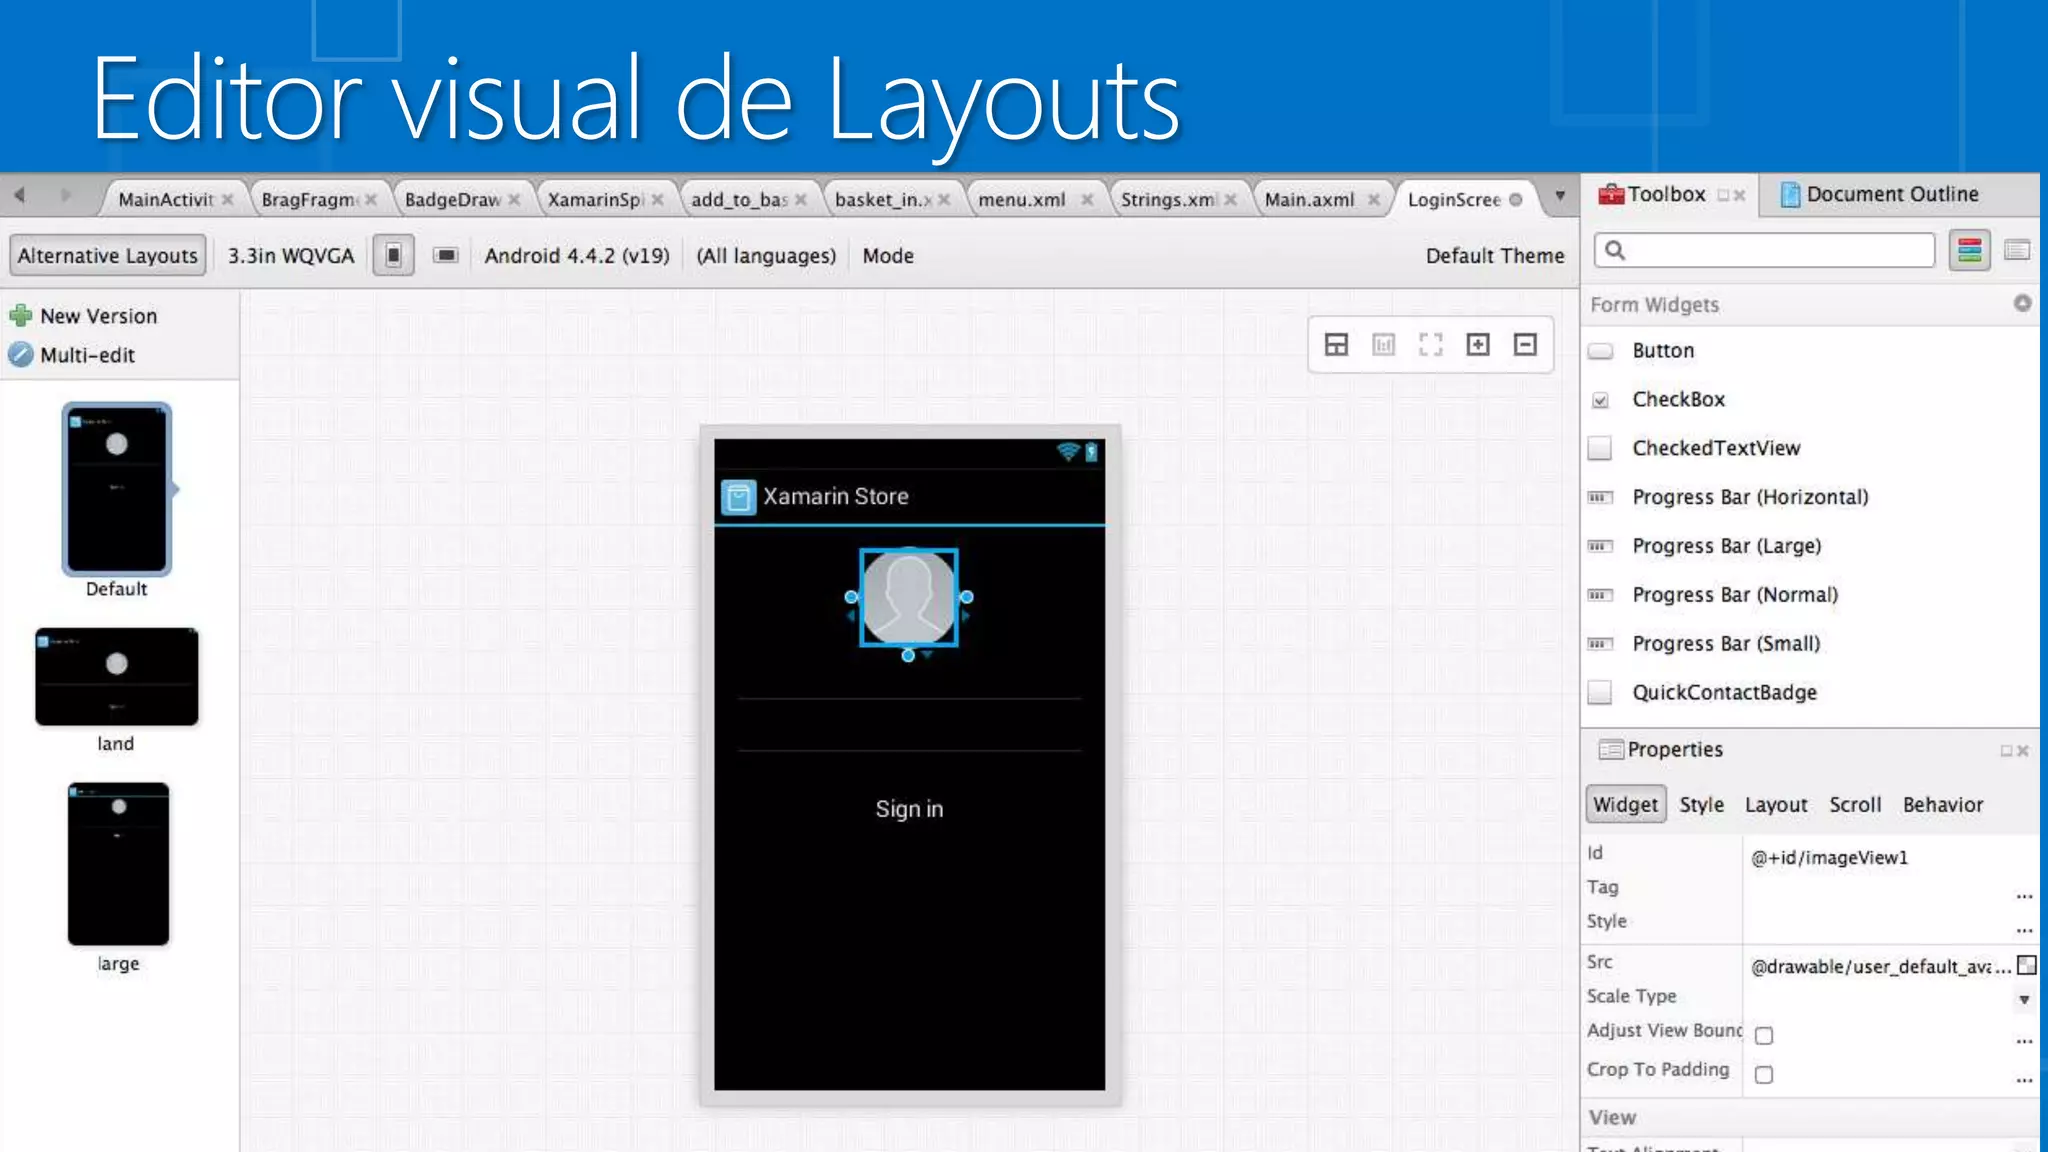Switch to the Scroll properties tab
The height and width of the screenshot is (1152, 2048).
click(1855, 805)
